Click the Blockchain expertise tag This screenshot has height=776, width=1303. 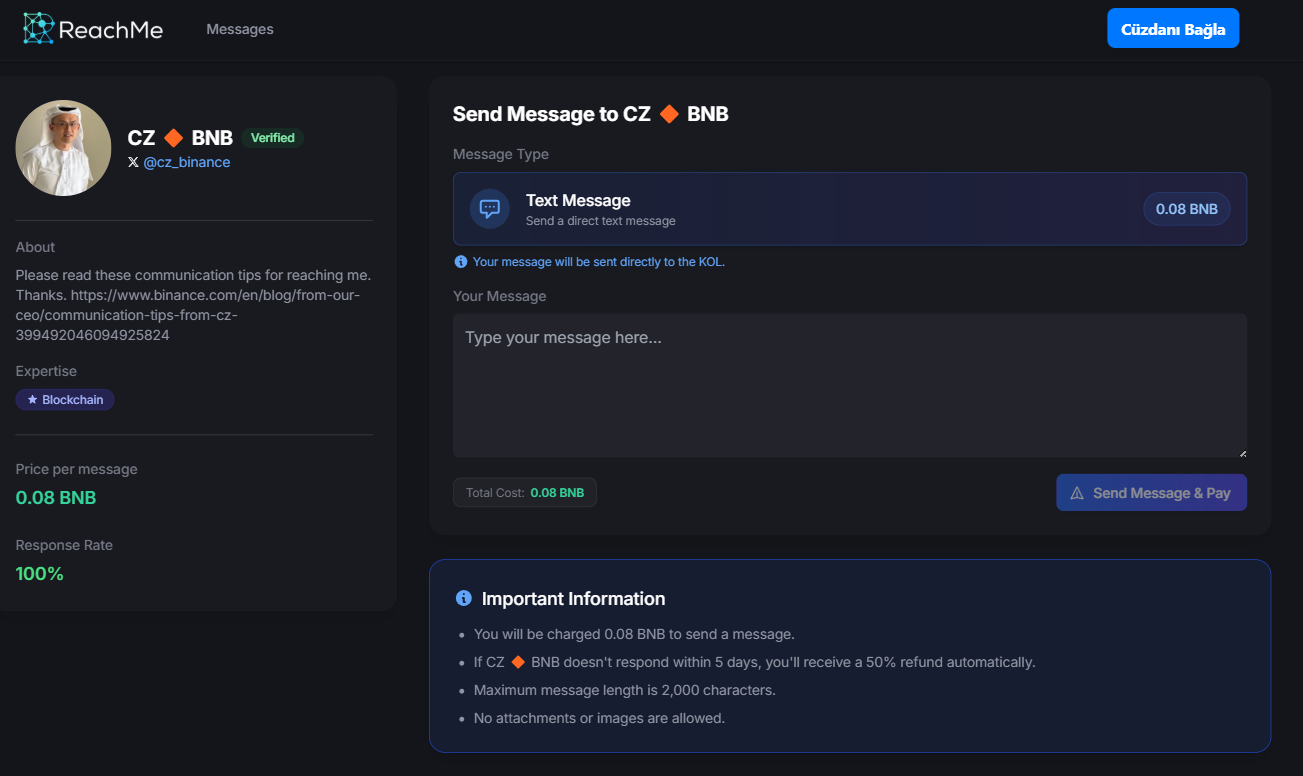(66, 400)
